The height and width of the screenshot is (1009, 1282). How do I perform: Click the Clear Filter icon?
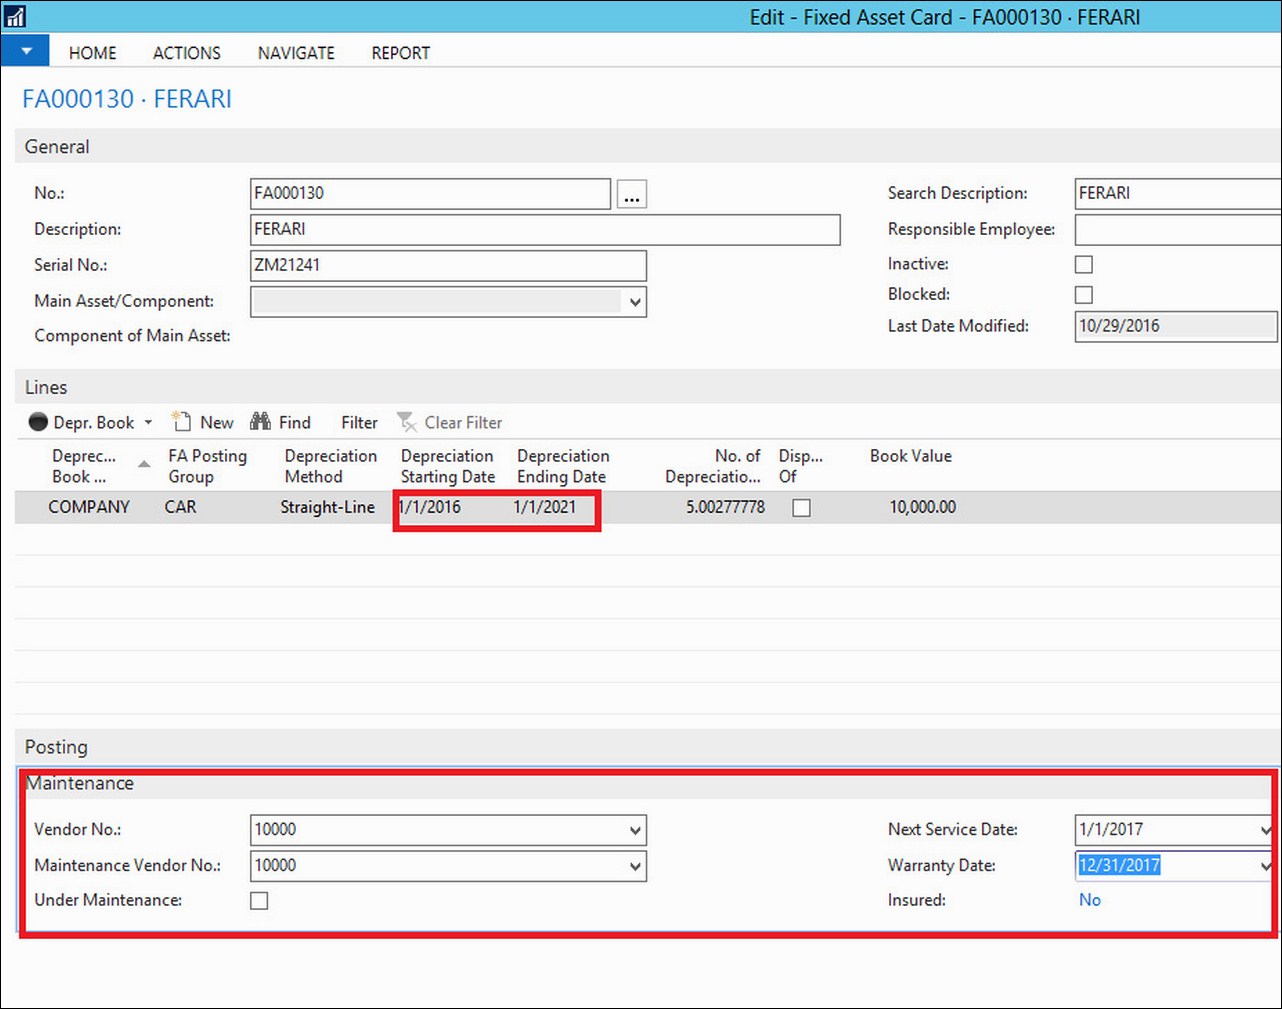pyautogui.click(x=406, y=422)
